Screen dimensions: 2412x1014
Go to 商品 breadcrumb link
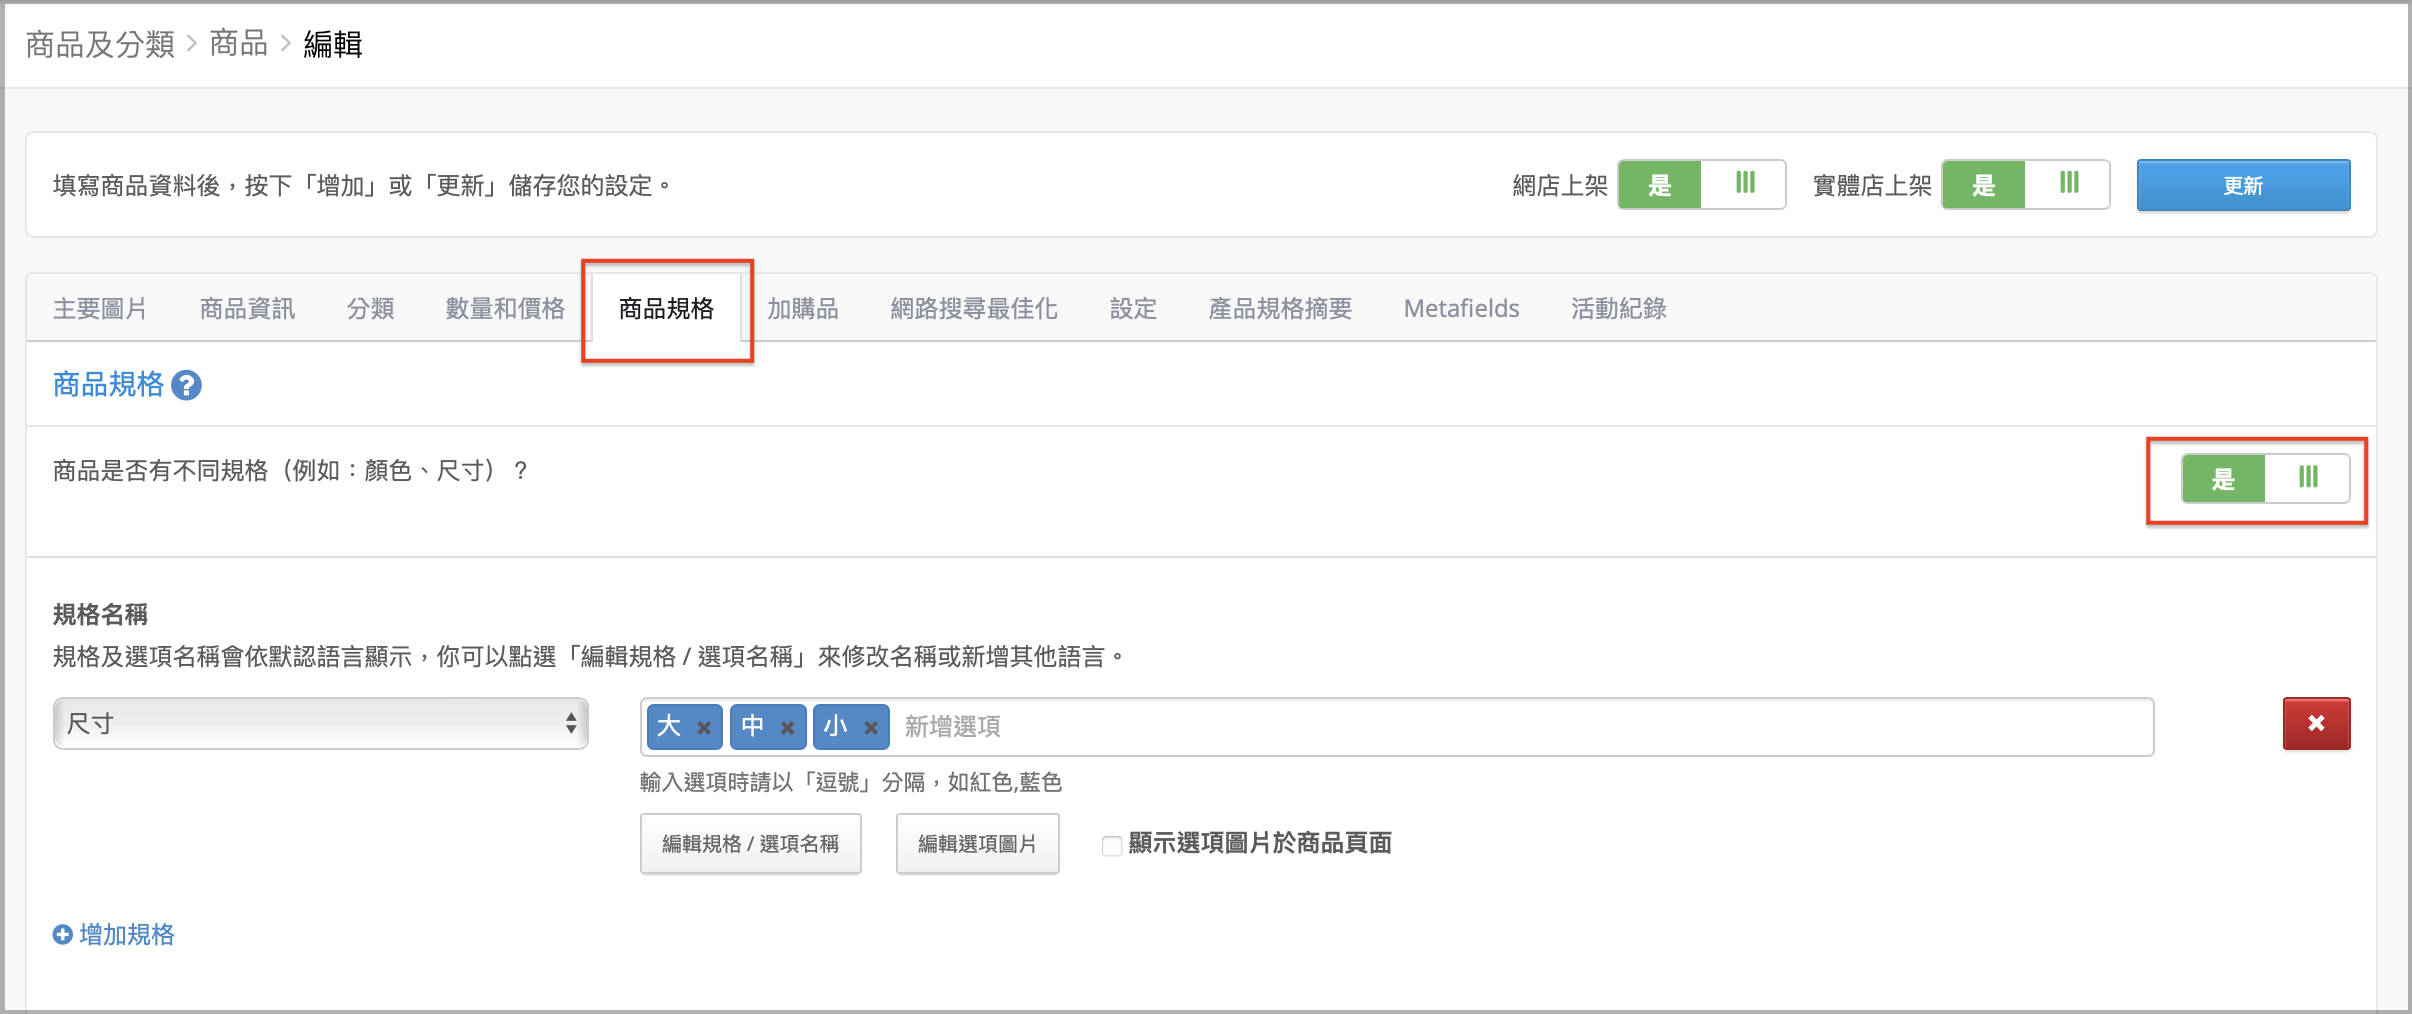pos(238,44)
